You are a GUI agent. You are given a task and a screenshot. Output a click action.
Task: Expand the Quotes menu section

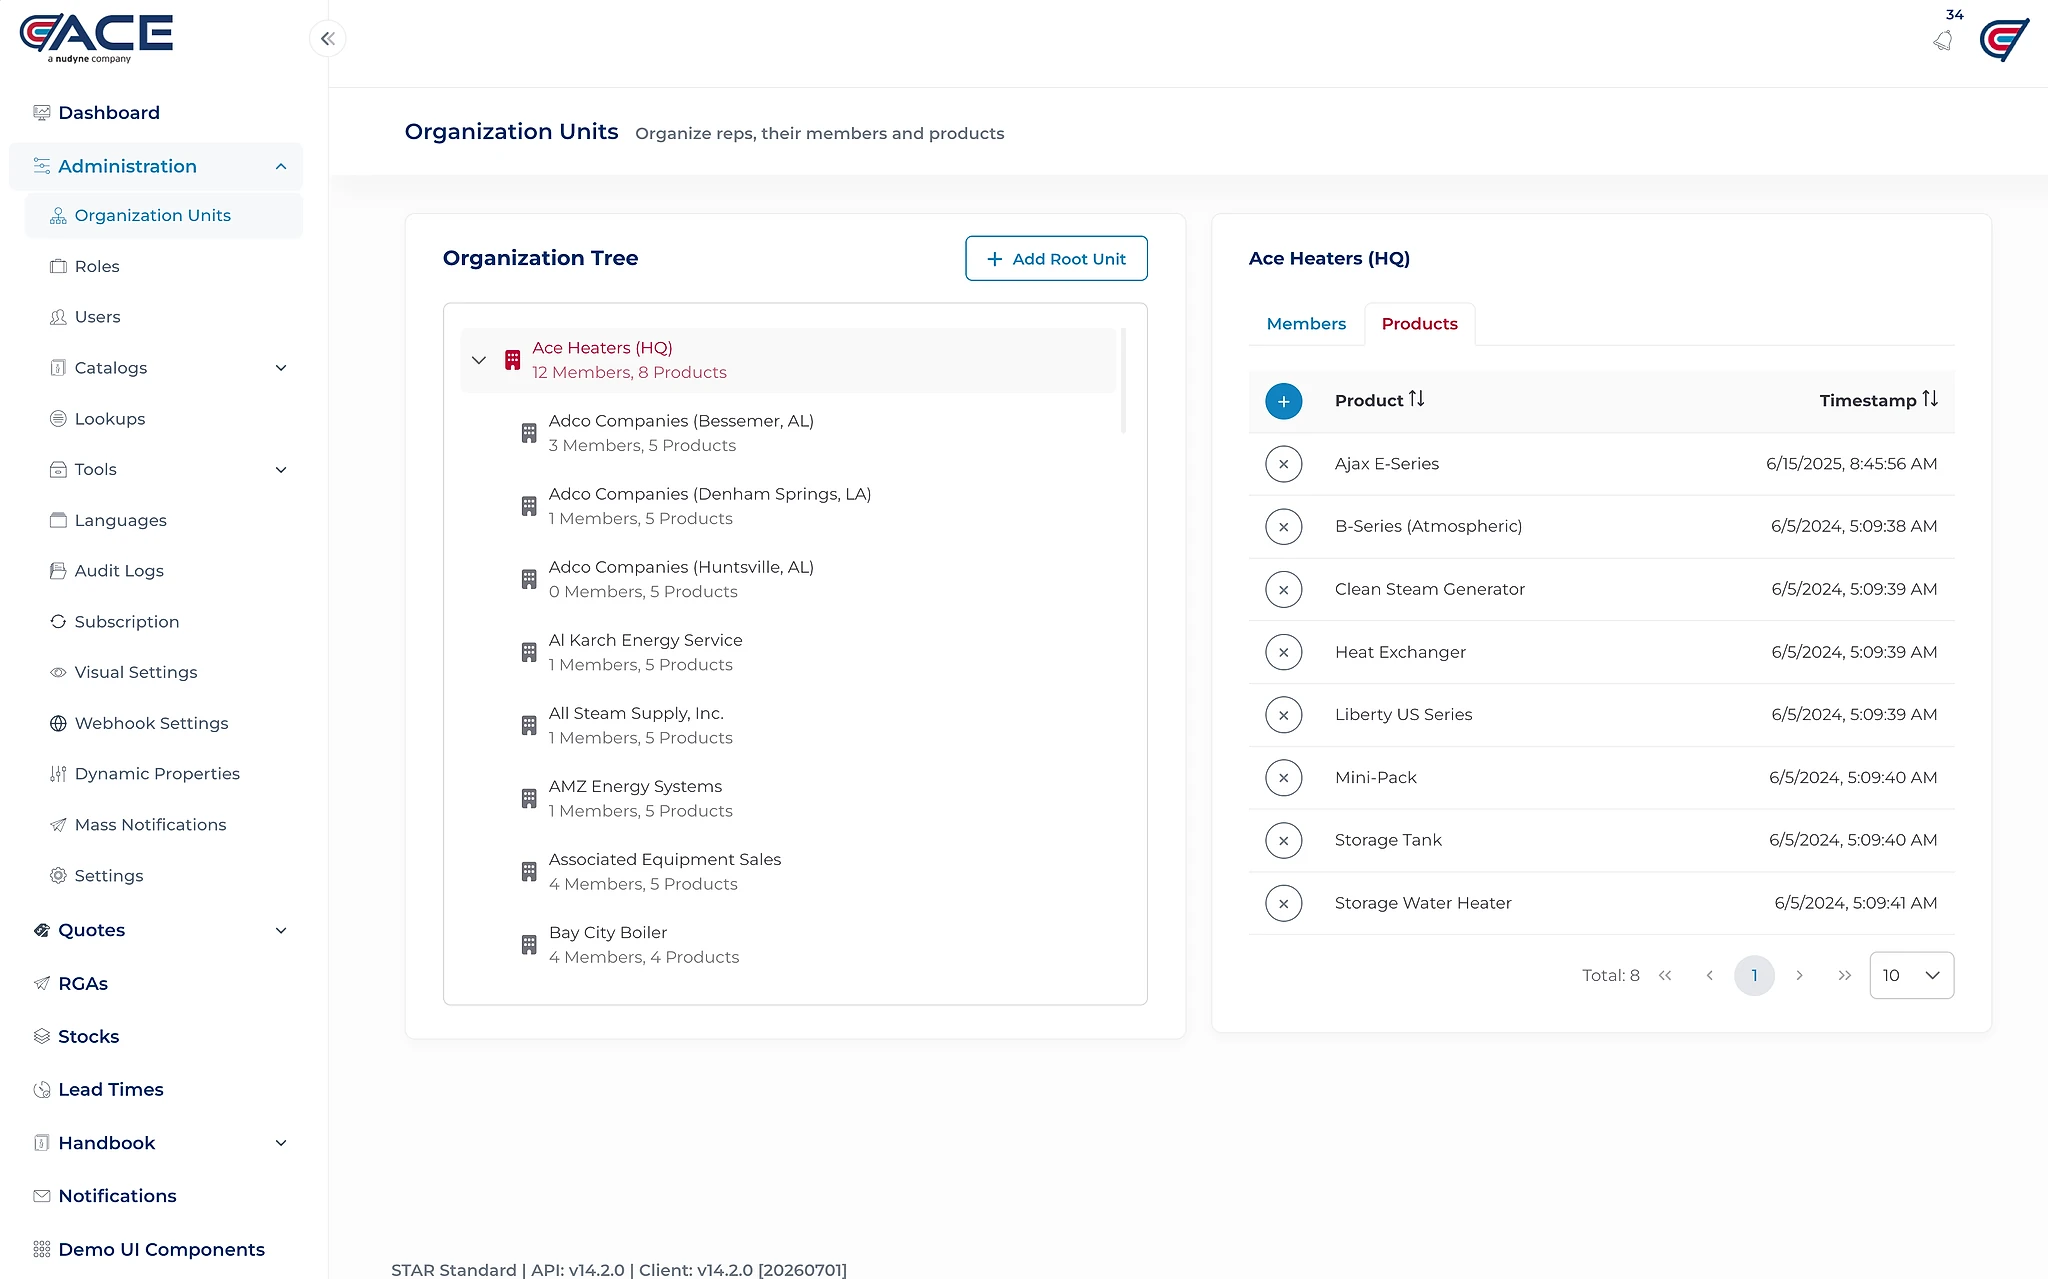coord(281,930)
